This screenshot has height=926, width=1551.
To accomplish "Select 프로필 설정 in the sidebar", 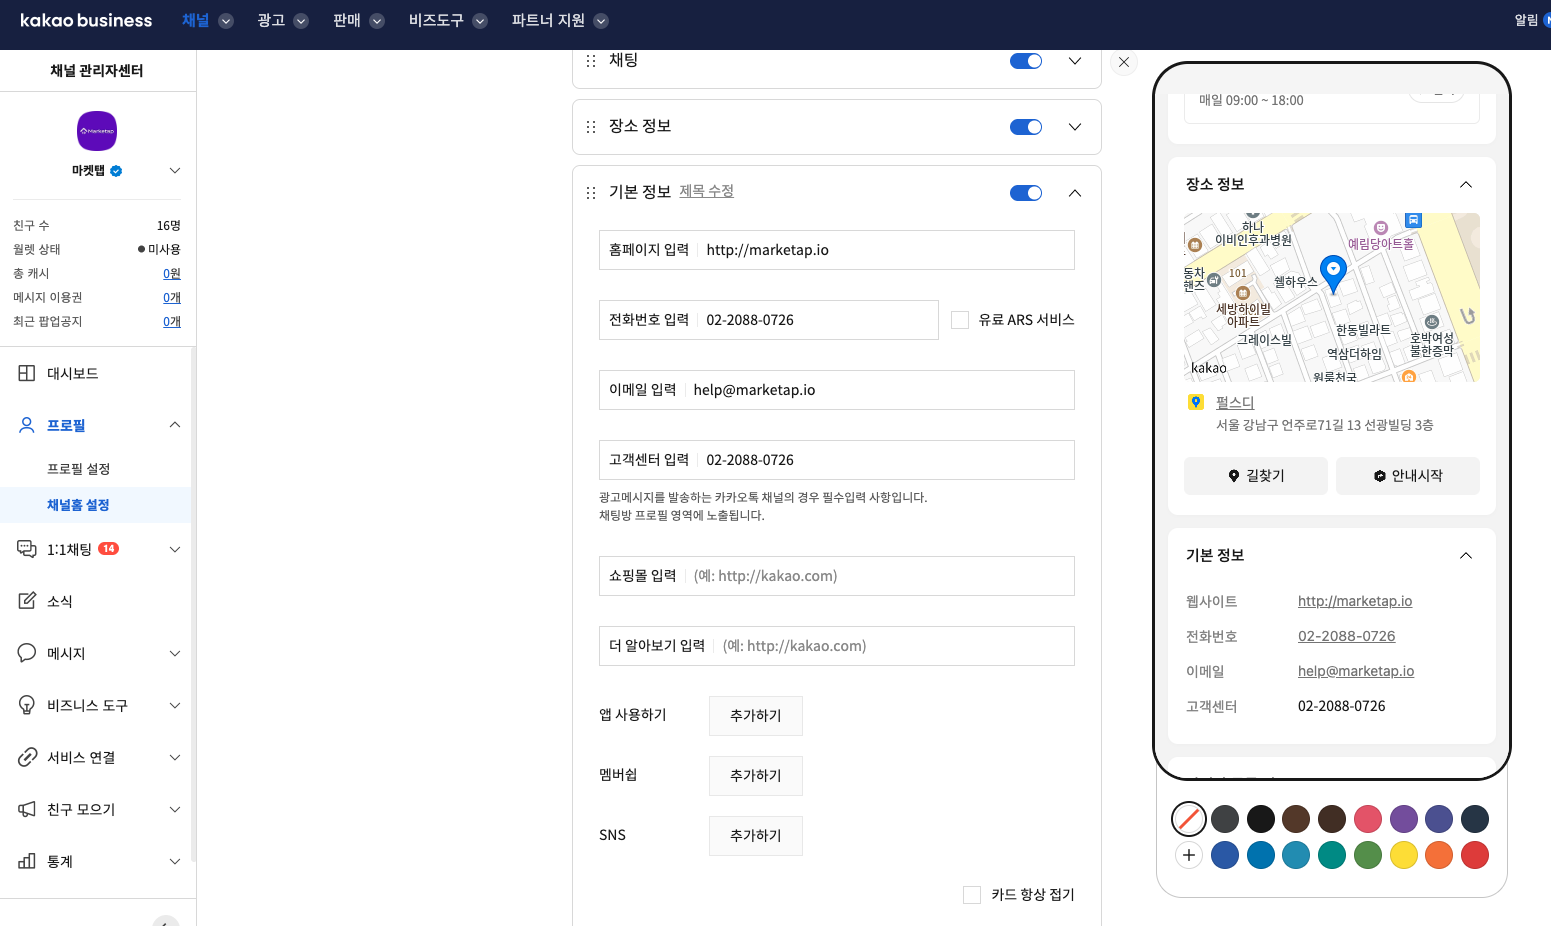I will pos(79,469).
